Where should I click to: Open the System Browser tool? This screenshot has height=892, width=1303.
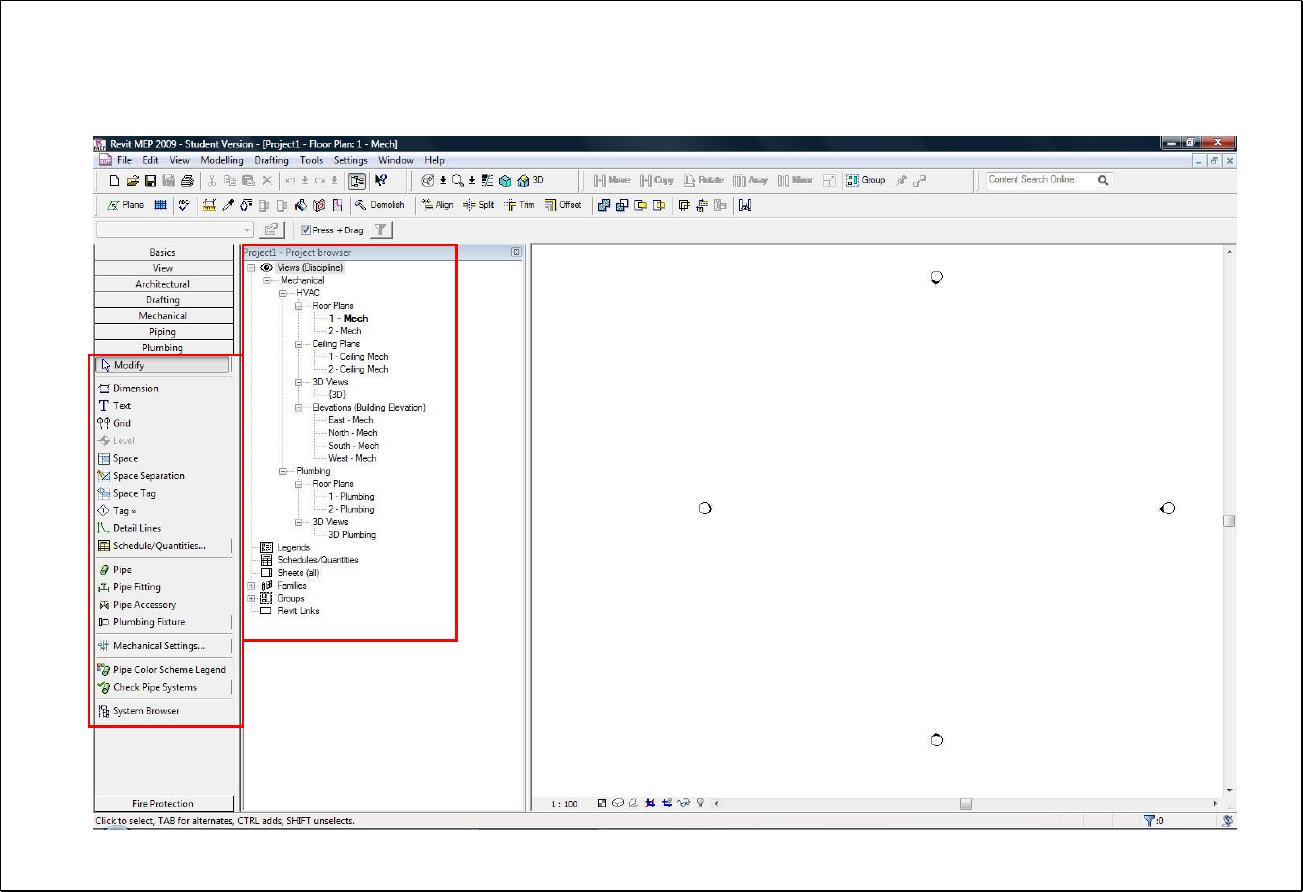(x=145, y=711)
